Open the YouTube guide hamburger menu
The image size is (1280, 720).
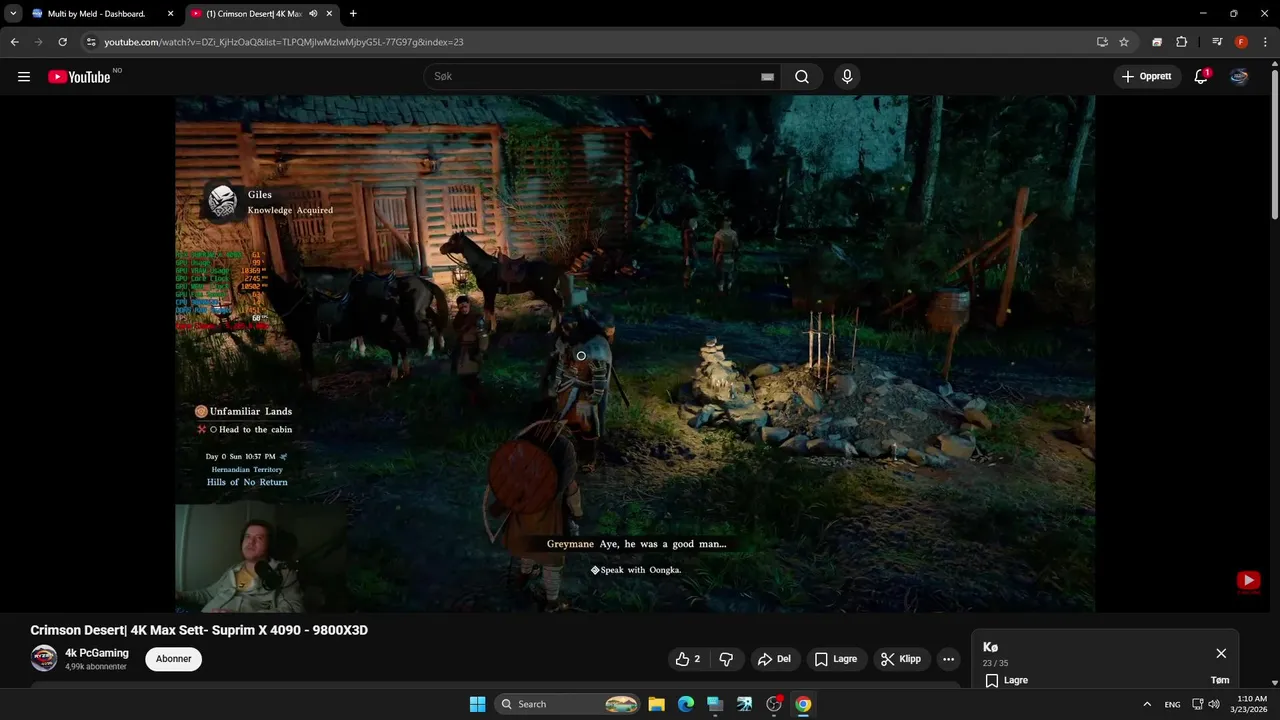(24, 77)
